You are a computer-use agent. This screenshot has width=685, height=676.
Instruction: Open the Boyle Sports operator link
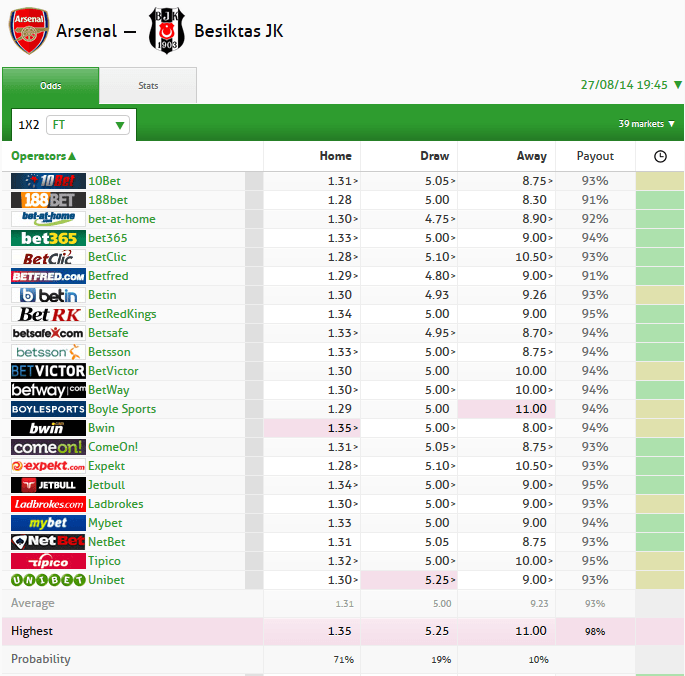click(122, 409)
